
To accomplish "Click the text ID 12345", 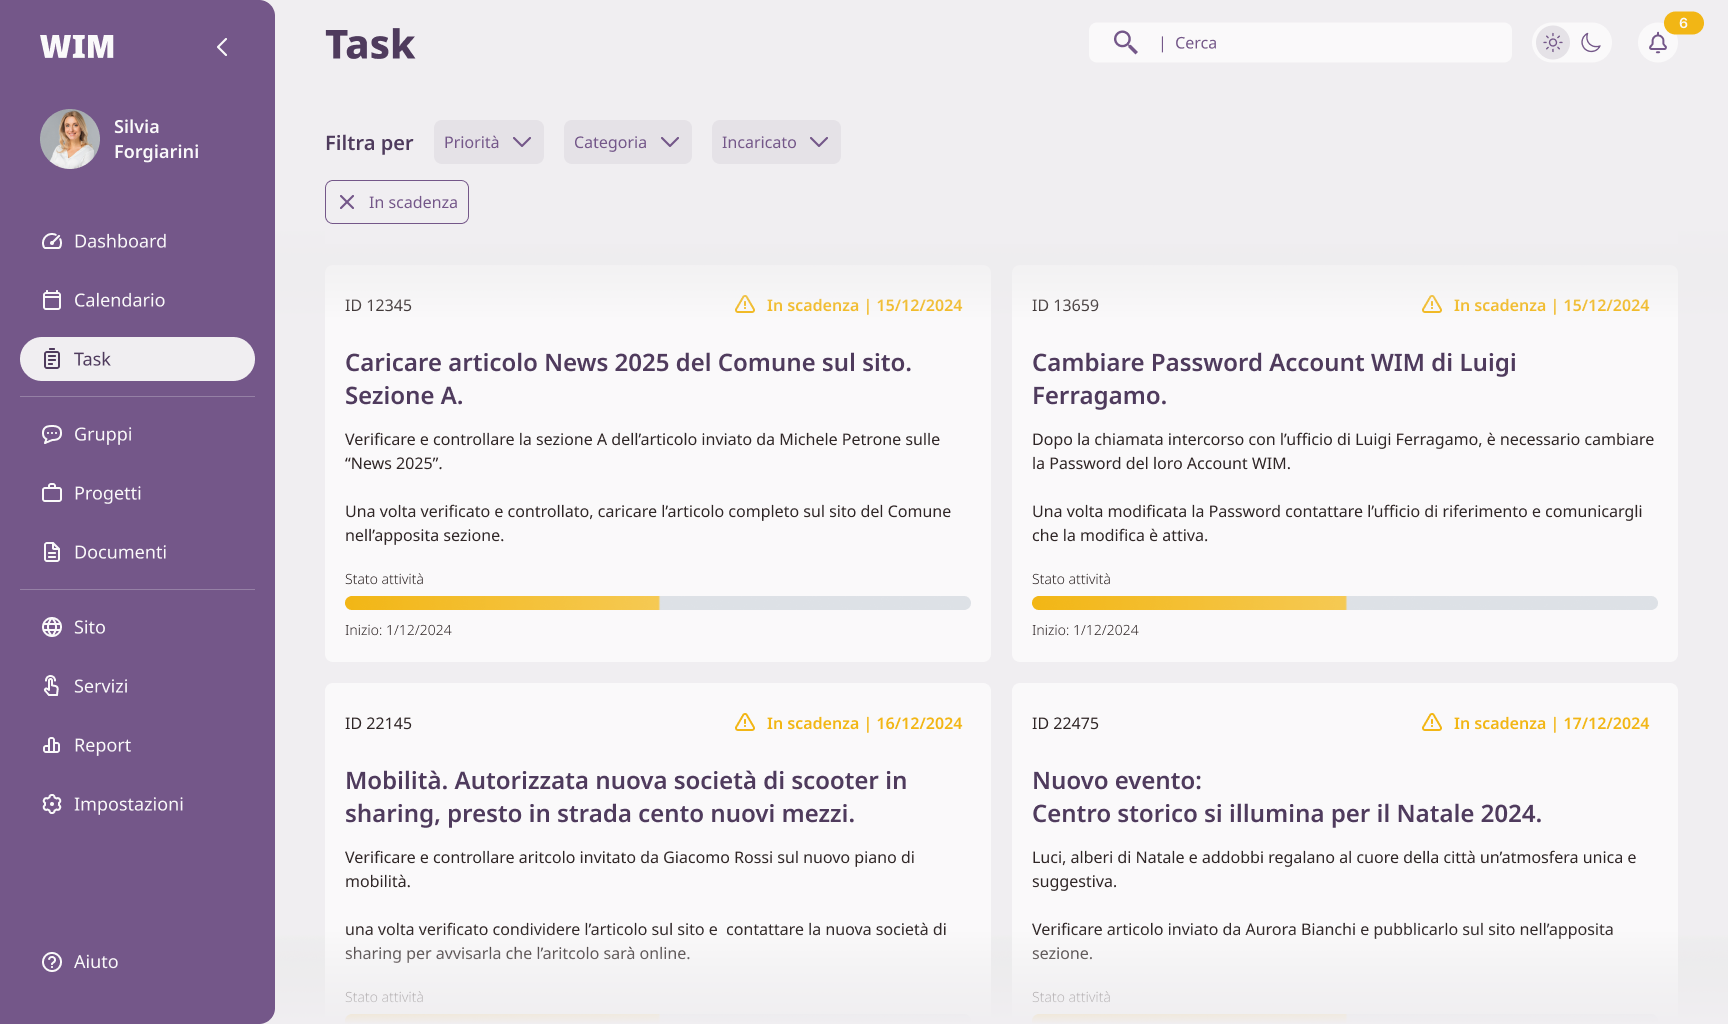I will (378, 305).
